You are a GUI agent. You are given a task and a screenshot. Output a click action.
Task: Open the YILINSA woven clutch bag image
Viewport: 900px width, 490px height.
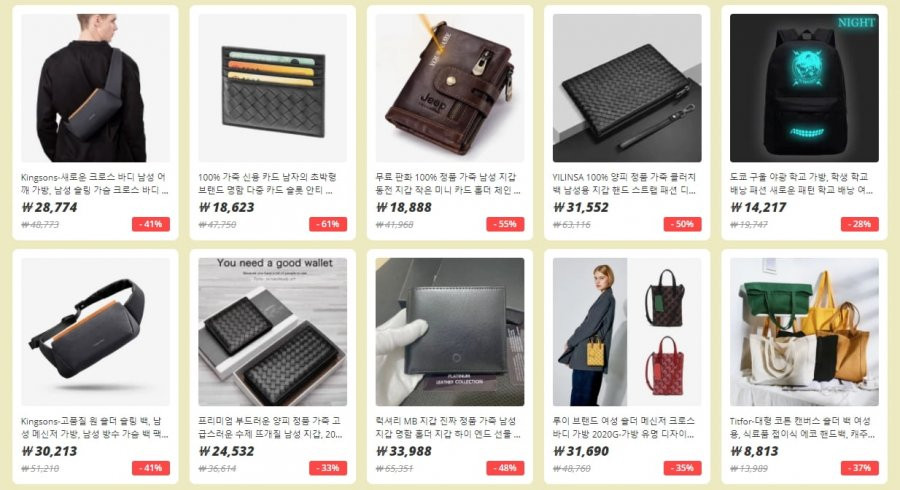627,88
